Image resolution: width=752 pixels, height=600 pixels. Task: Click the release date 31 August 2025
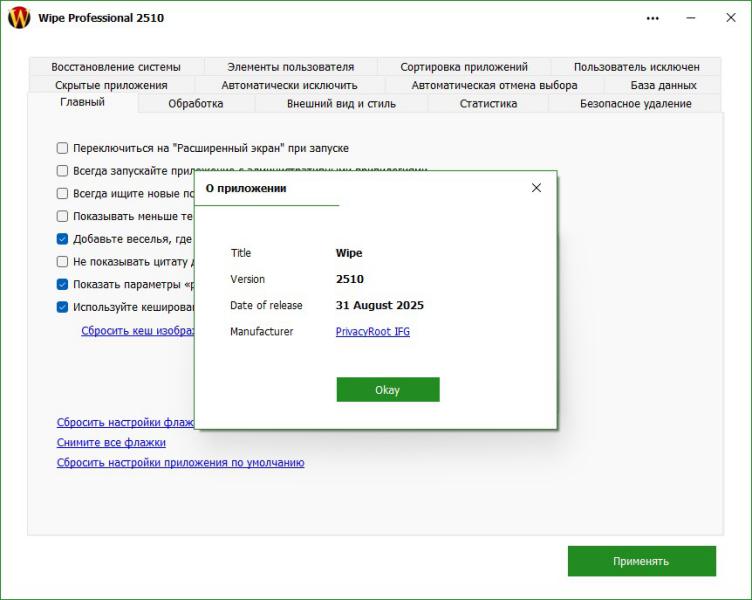379,306
